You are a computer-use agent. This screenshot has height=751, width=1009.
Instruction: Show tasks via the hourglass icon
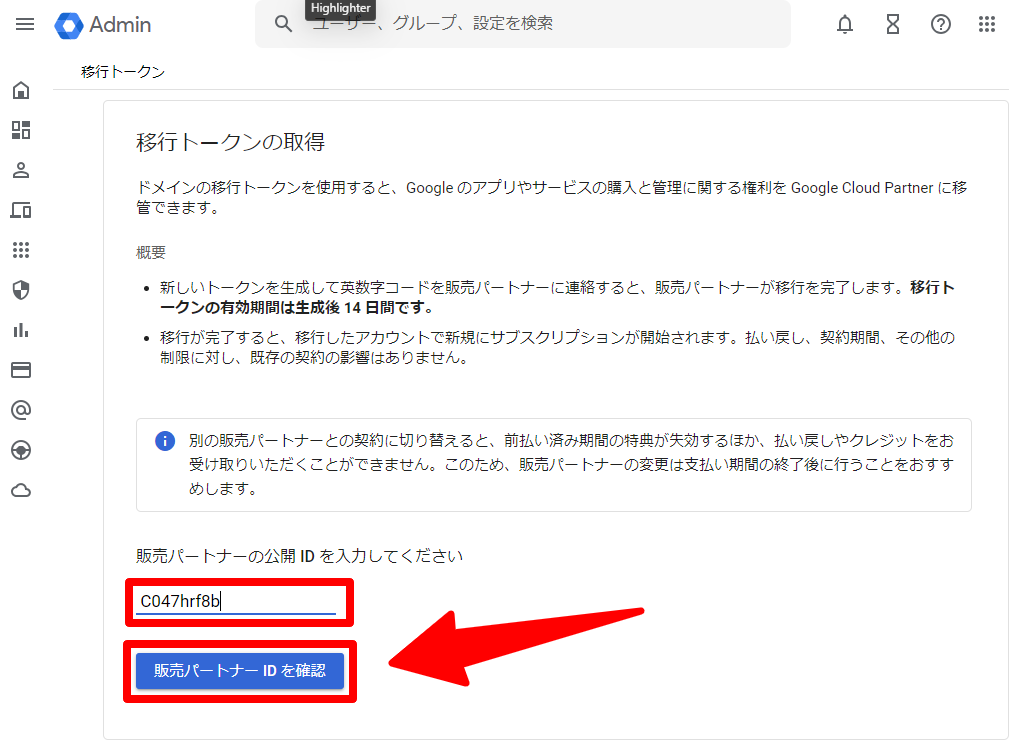[x=893, y=24]
